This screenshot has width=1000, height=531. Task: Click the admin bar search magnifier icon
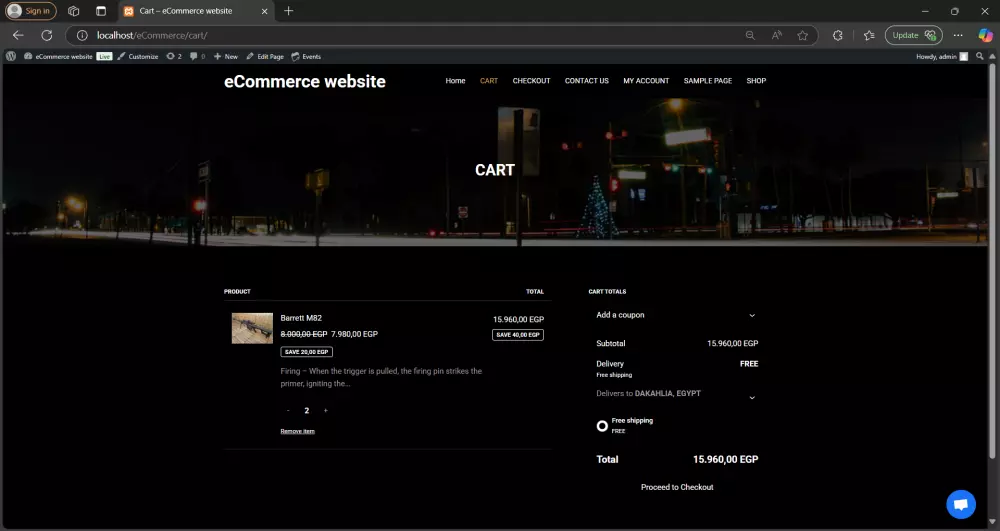click(982, 57)
